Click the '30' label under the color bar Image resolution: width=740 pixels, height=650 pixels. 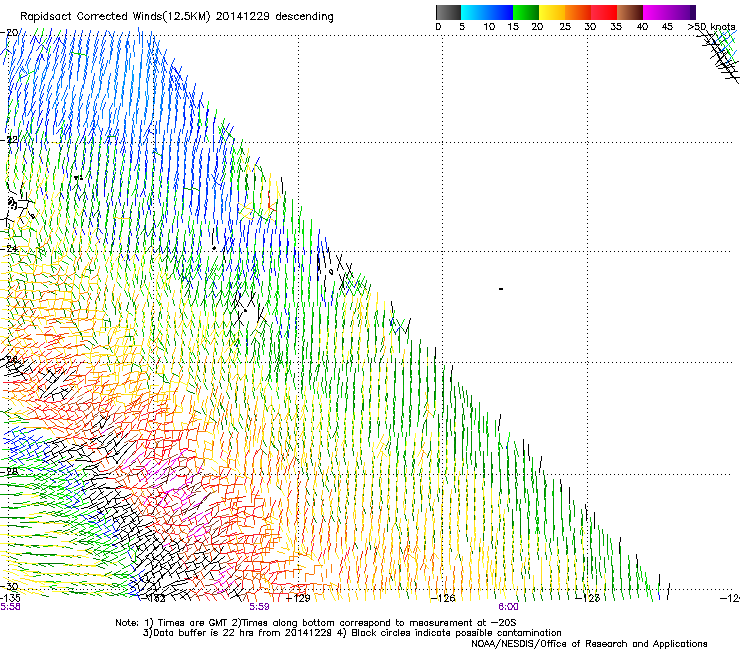590,26
